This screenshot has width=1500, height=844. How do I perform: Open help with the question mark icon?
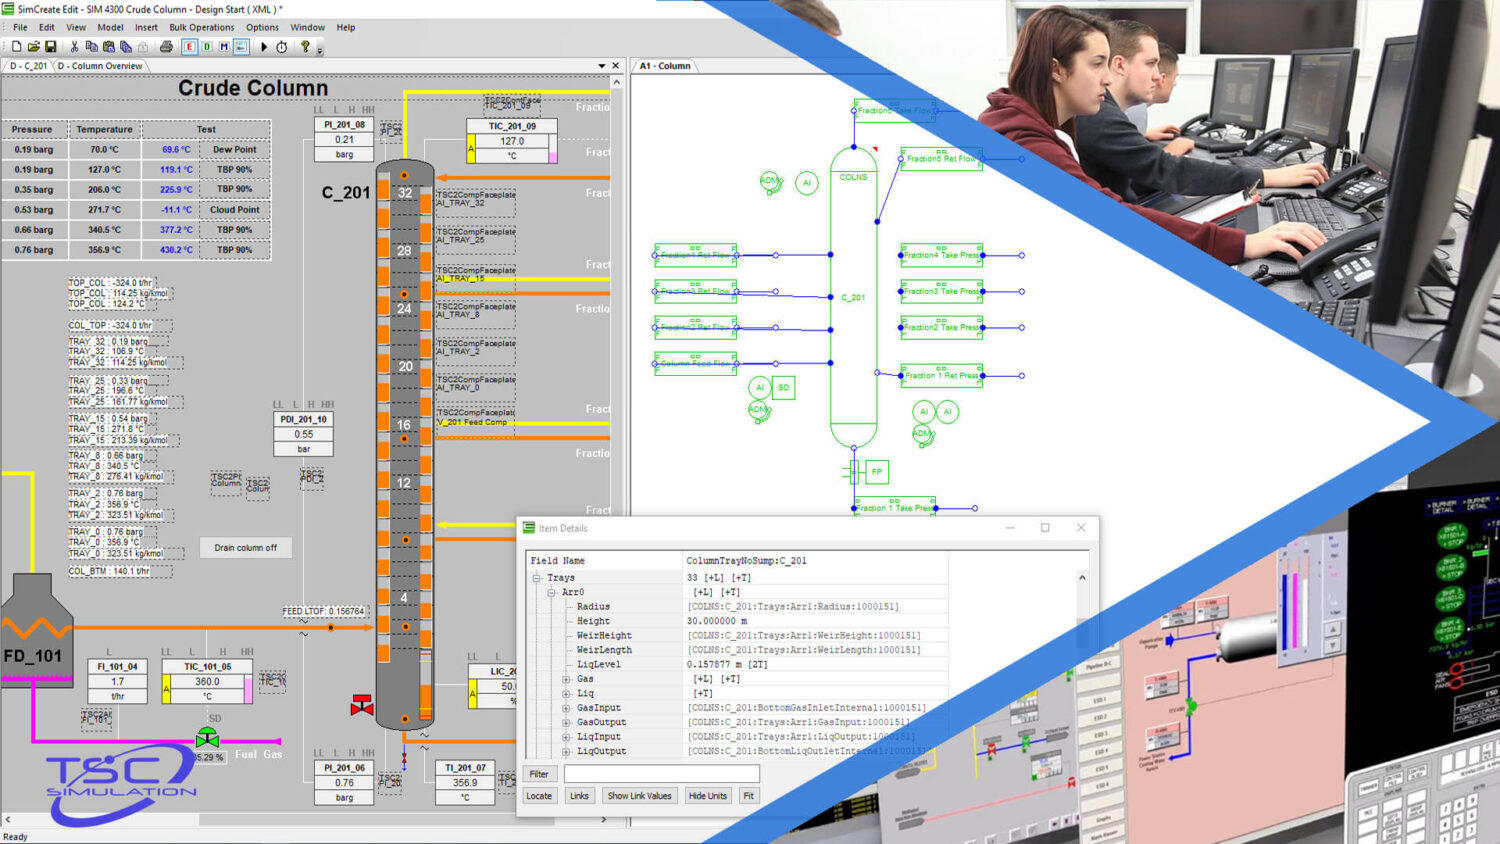(306, 46)
